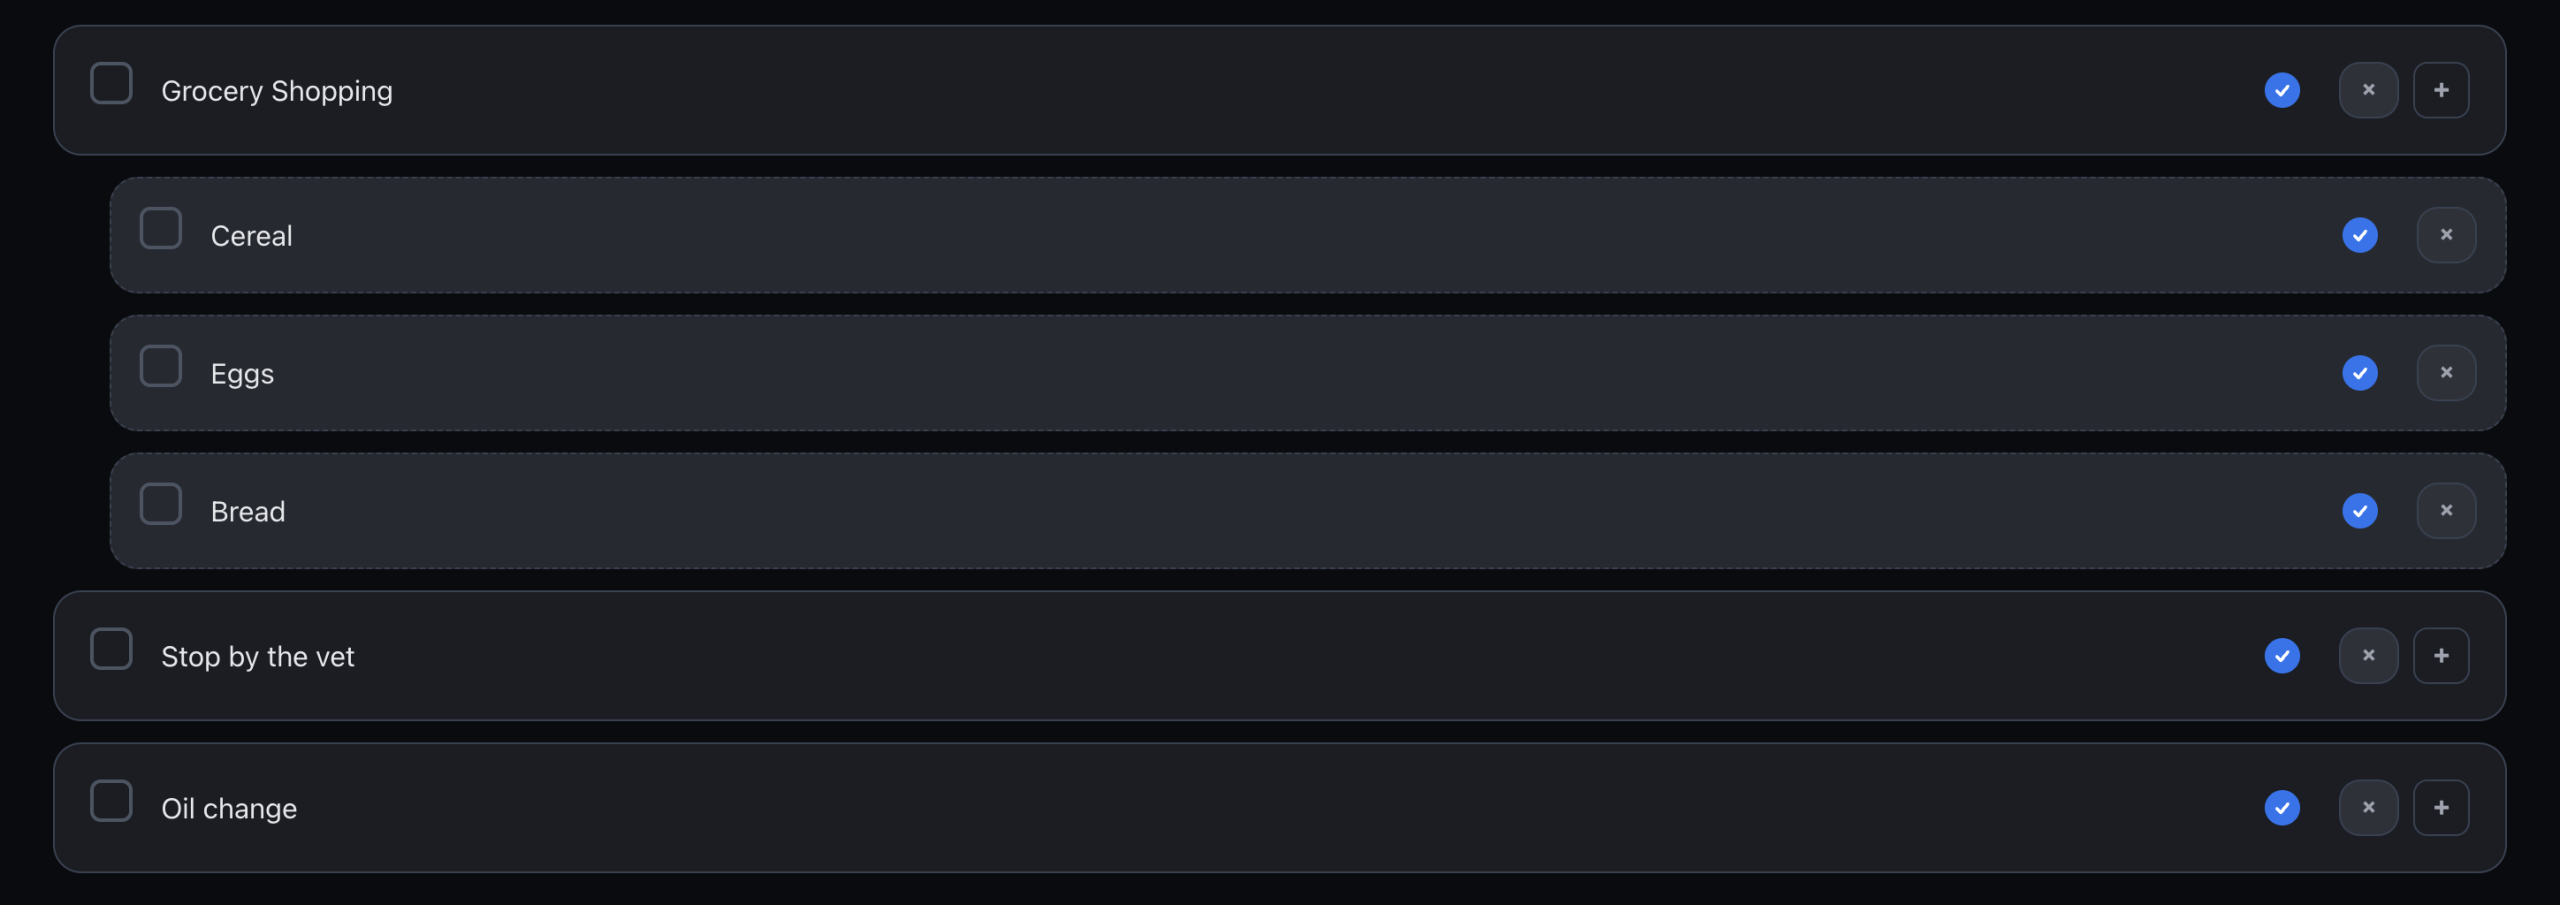The image size is (2560, 905).
Task: Click blue checkmark for Stop by the vet
Action: 2282,657
